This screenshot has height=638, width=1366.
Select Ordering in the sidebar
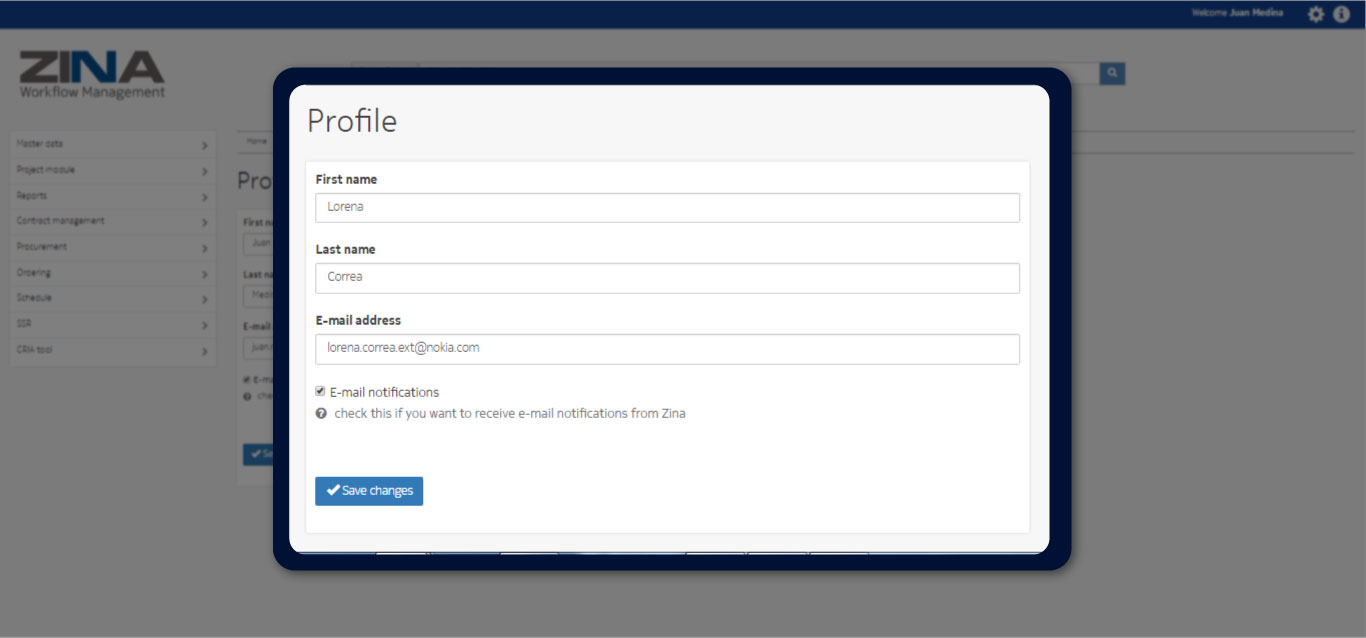tap(34, 273)
